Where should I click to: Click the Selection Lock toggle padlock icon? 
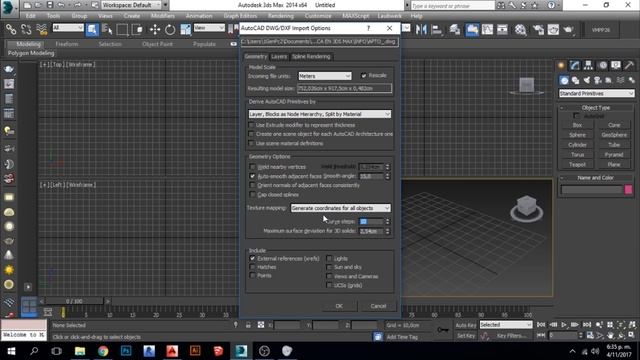tap(248, 325)
